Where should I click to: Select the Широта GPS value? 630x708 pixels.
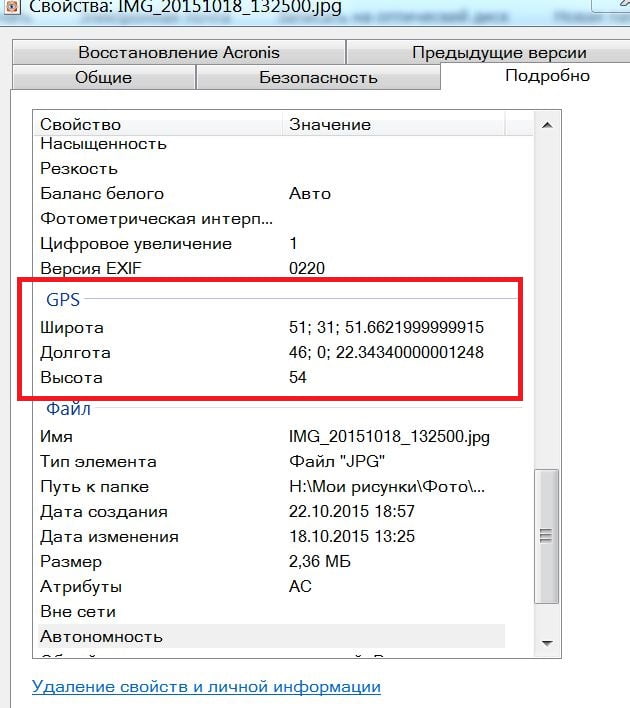(386, 328)
